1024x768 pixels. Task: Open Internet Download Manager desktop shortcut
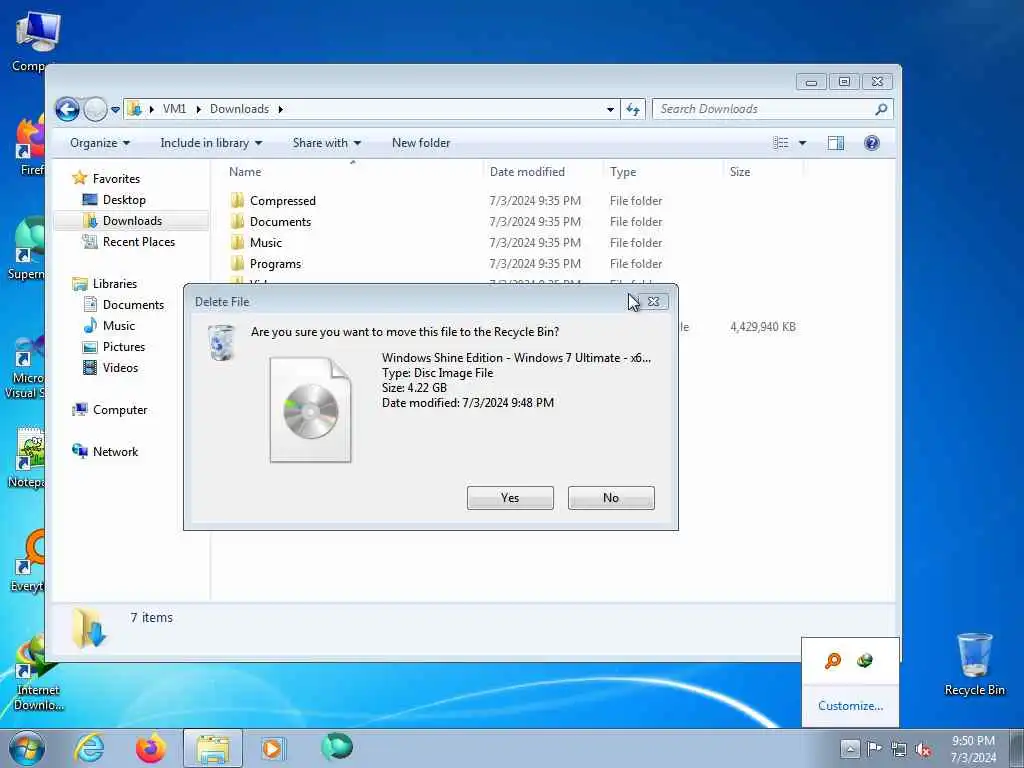pos(36,673)
